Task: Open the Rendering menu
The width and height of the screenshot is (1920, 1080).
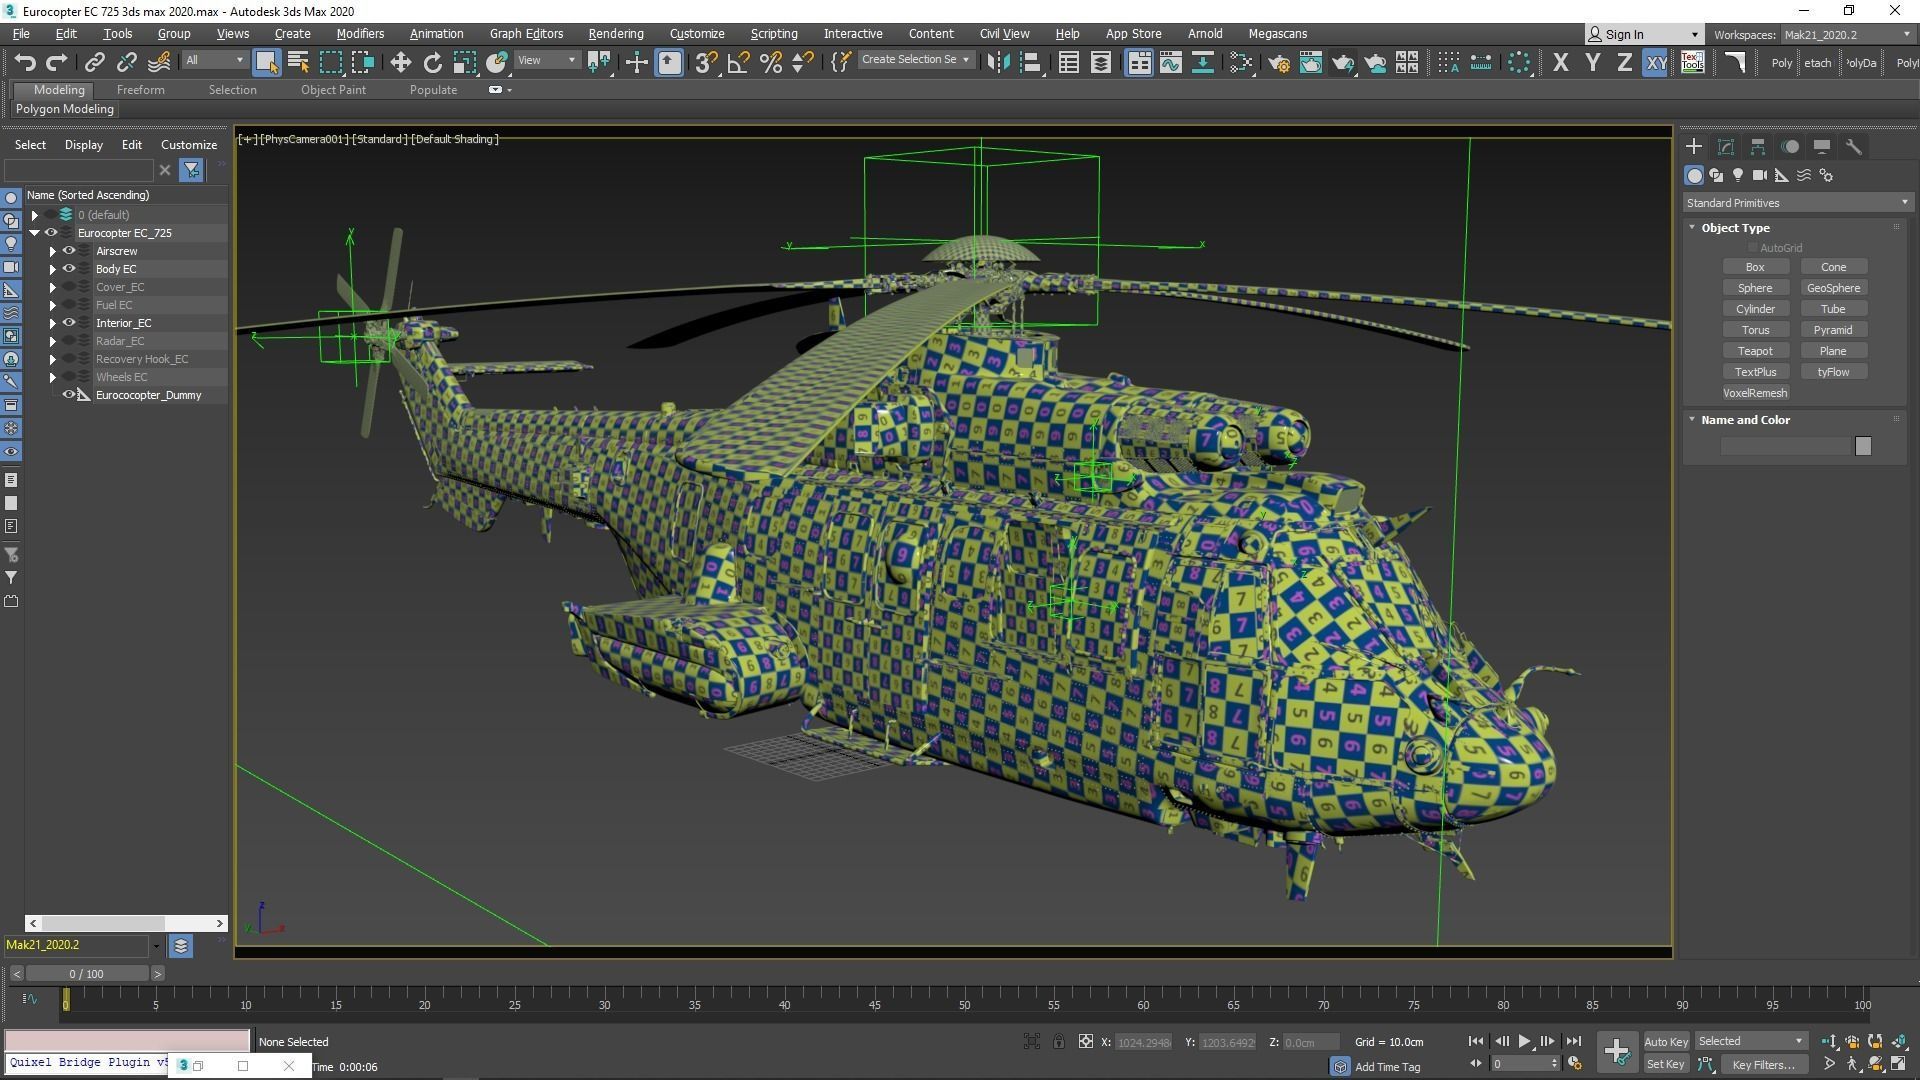Action: point(615,33)
